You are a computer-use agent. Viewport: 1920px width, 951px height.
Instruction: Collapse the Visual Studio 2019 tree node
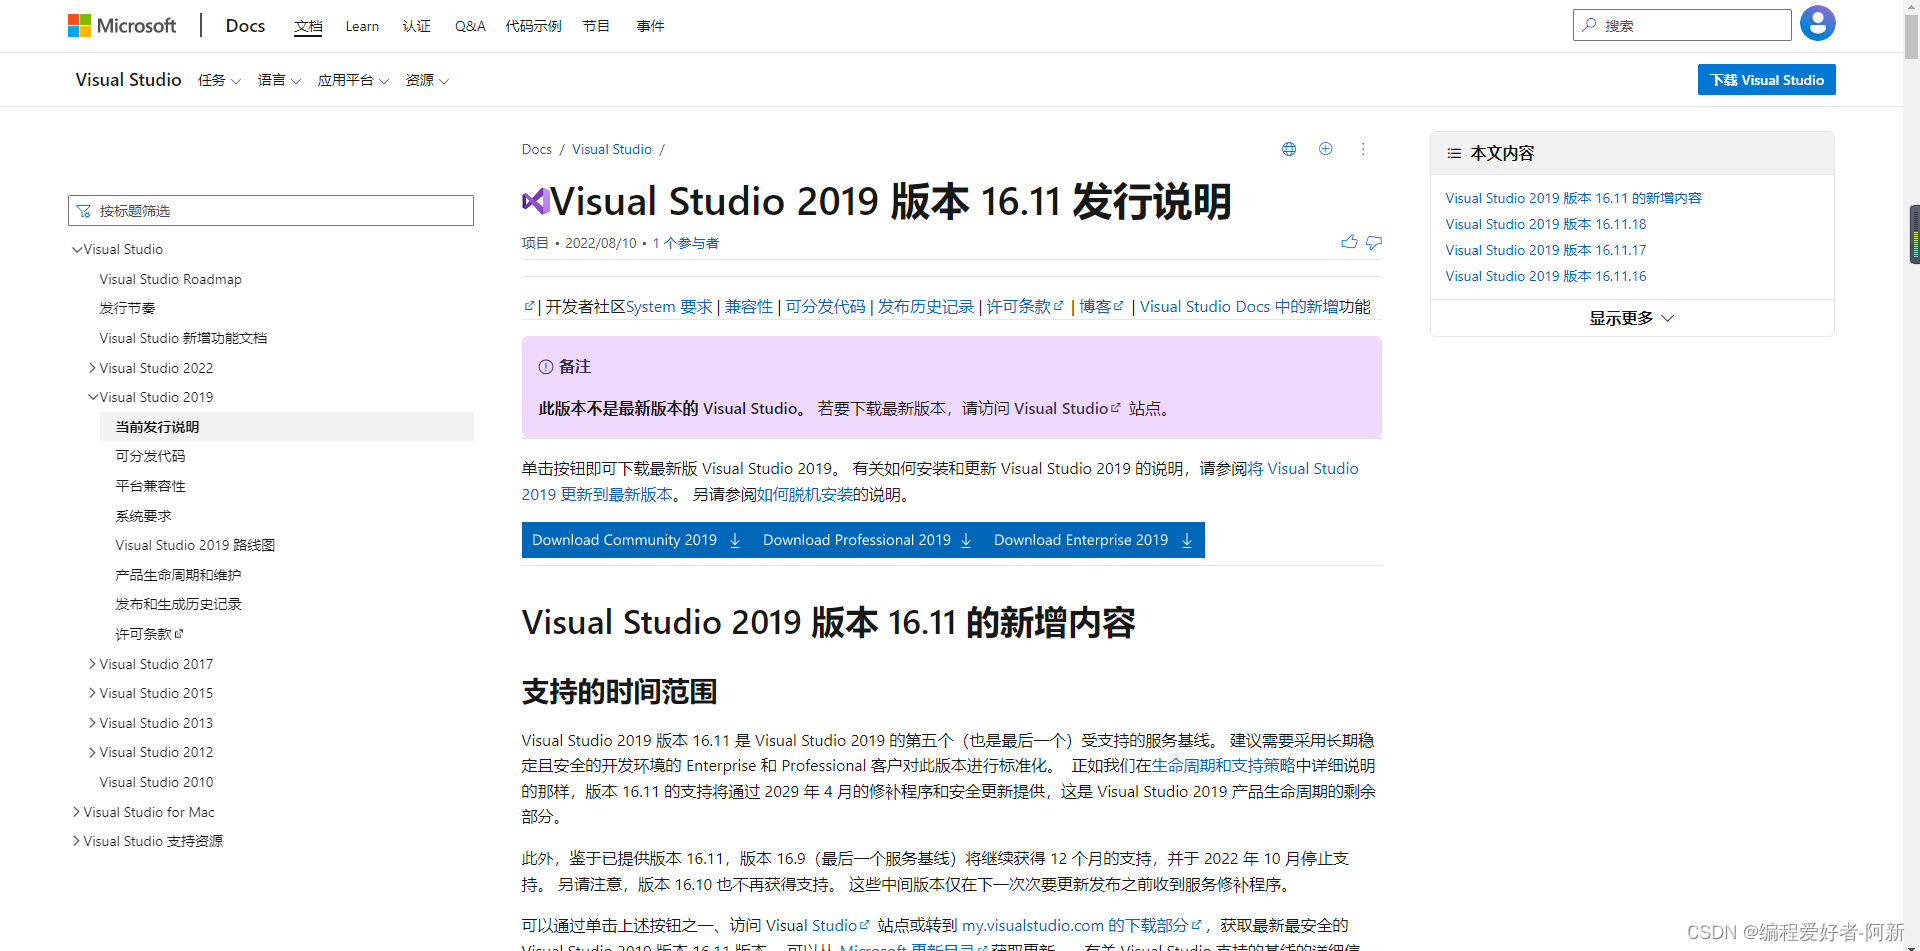(93, 397)
